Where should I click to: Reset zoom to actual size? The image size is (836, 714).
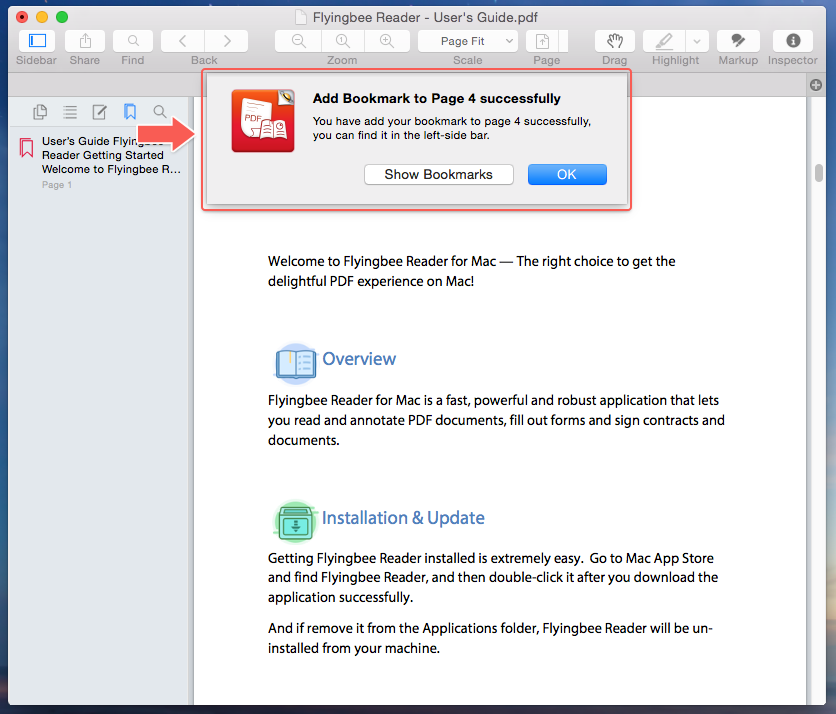[343, 41]
